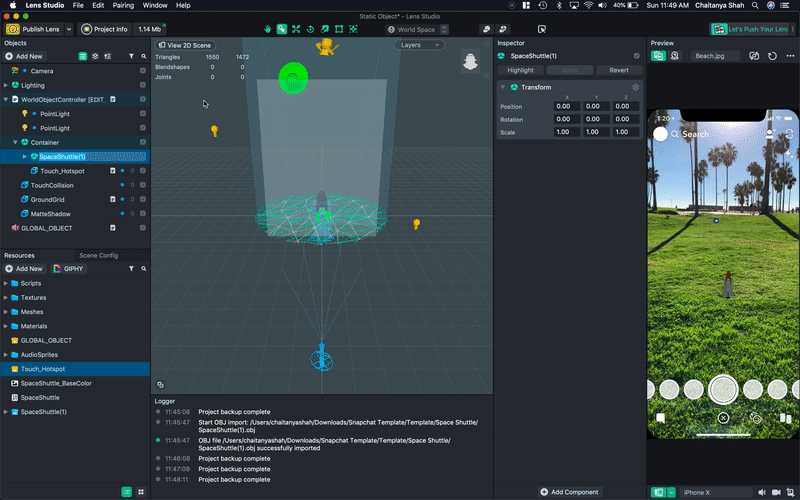Open the Edit menu

click(98, 5)
